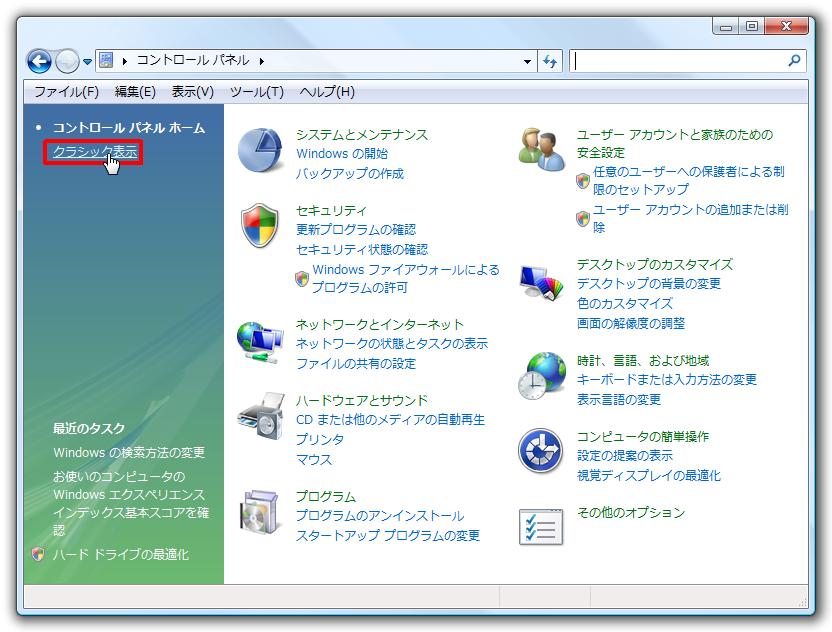Viewport: 832px width, 632px height.
Task: Open the User Accounts people icon
Action: coord(541,150)
